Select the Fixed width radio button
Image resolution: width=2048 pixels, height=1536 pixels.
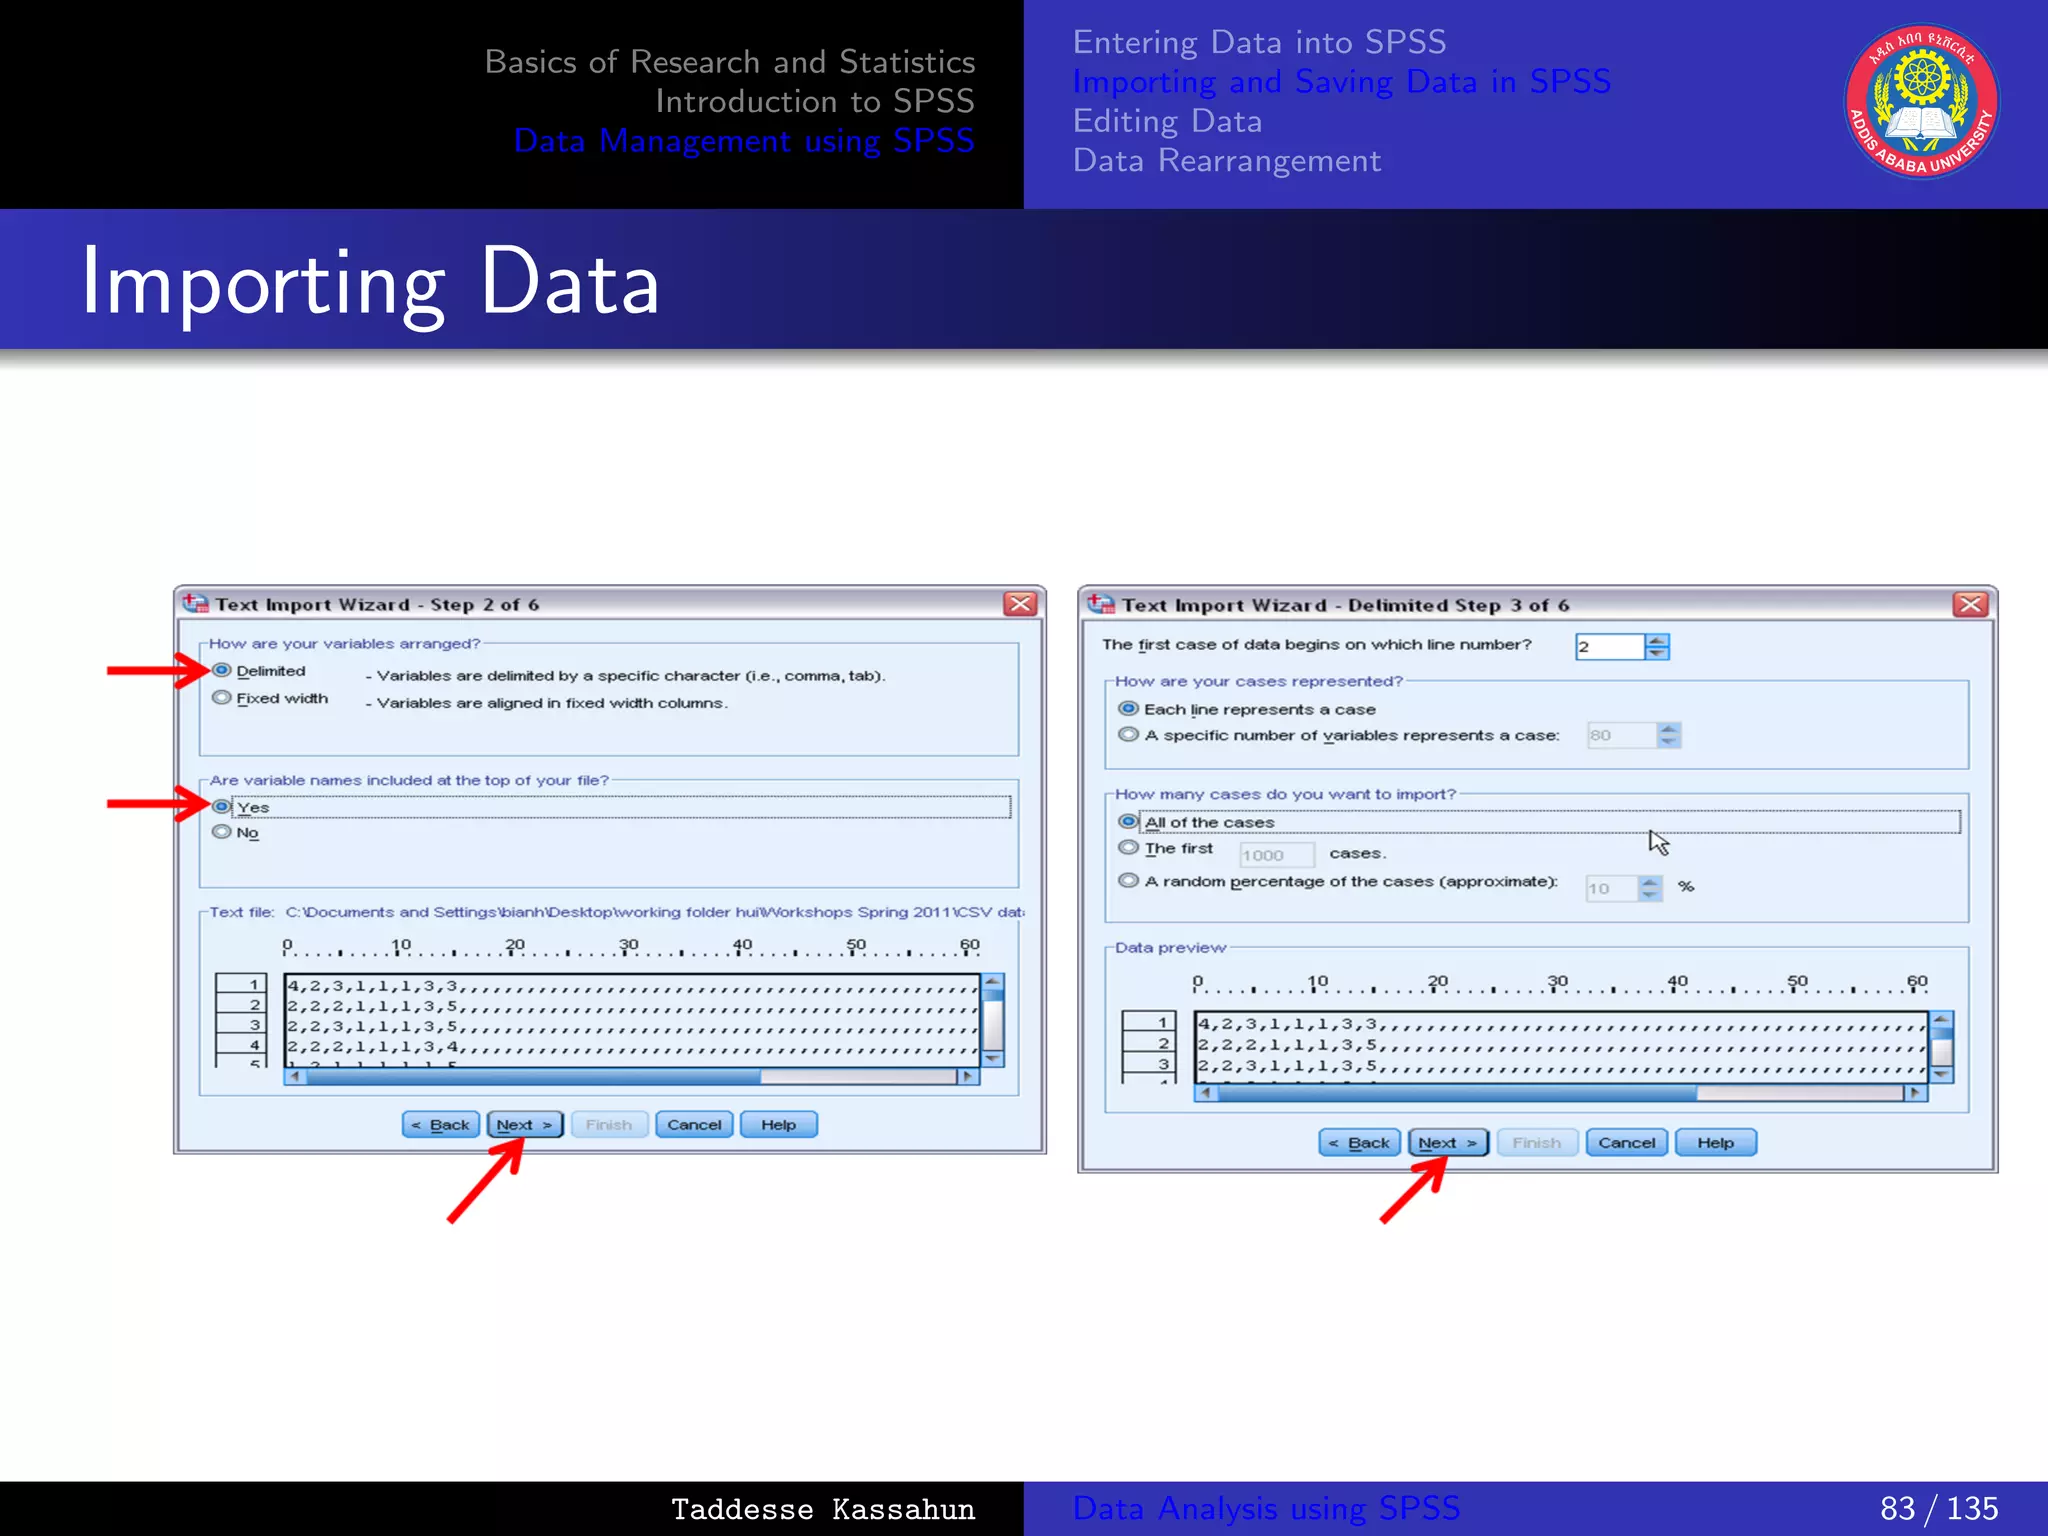[222, 698]
